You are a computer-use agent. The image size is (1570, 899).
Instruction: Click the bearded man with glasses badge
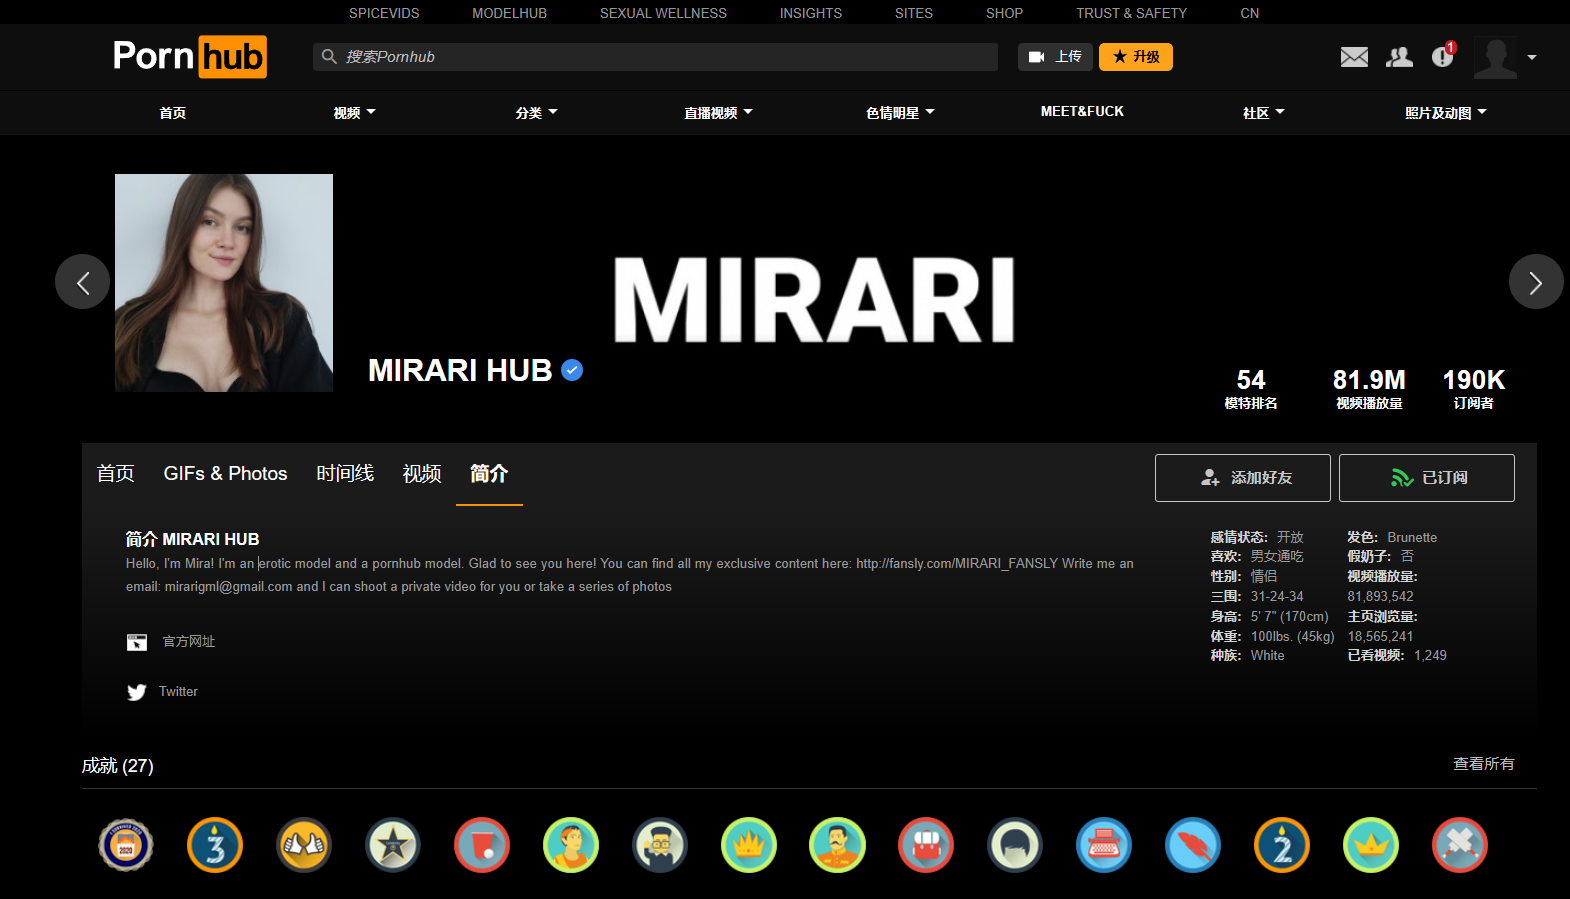pyautogui.click(x=660, y=845)
